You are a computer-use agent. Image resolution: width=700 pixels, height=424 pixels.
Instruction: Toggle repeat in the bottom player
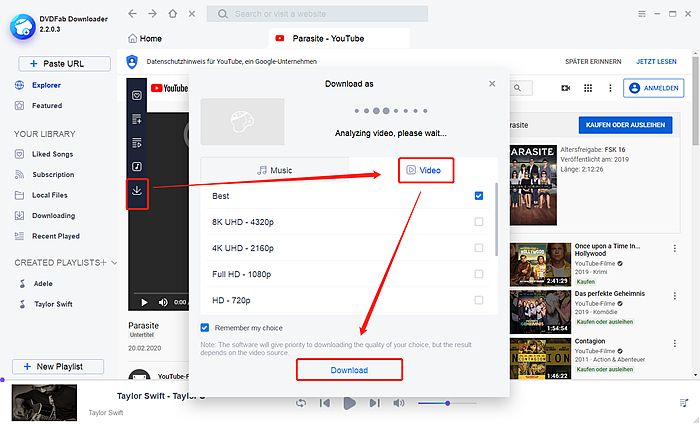(x=301, y=403)
